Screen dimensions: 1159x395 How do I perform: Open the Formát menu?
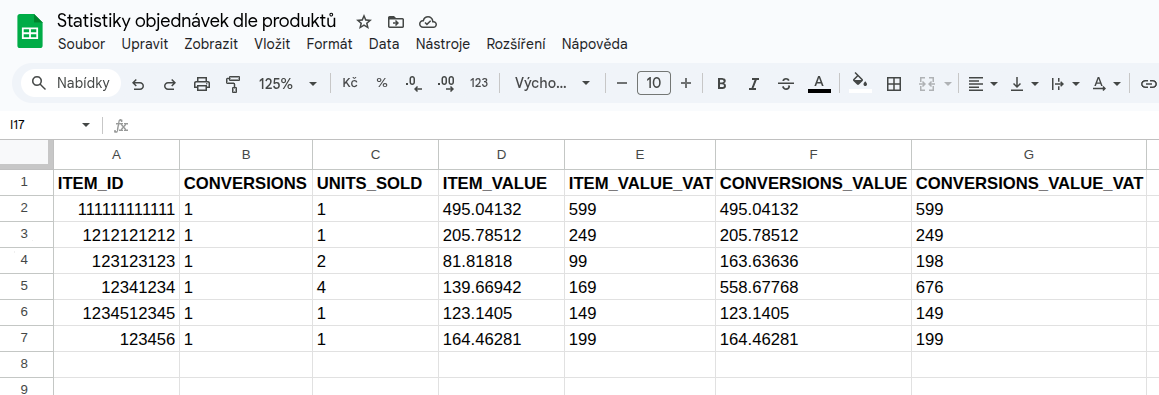(329, 44)
